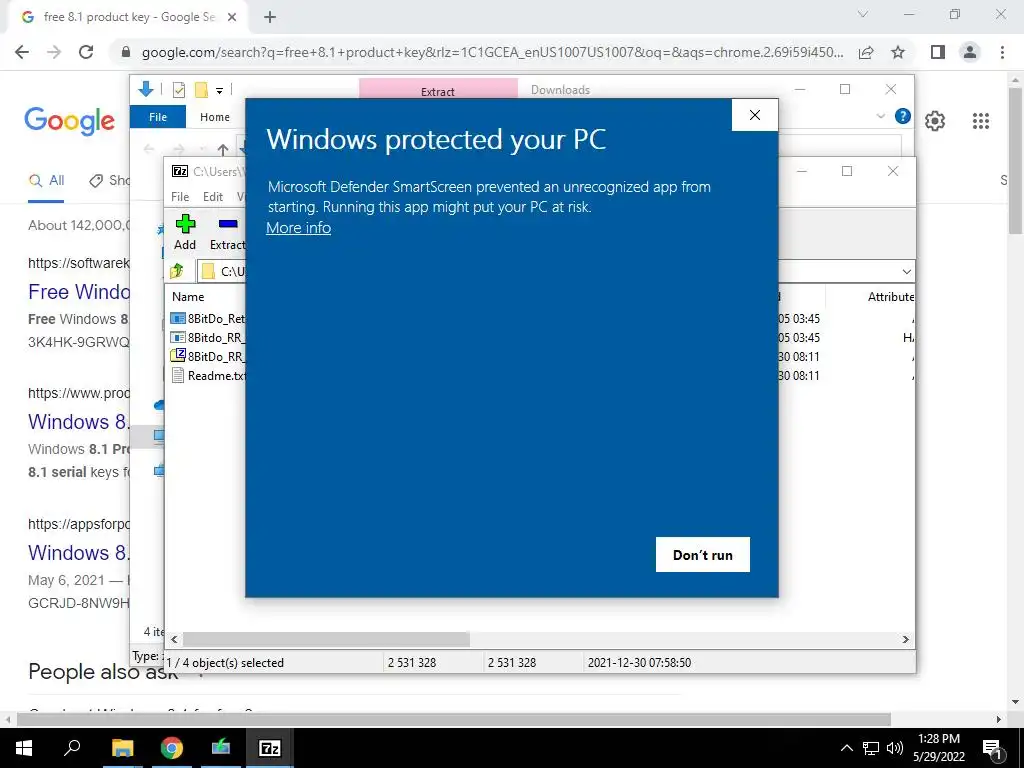Open the File tab in File Explorer
Viewport: 1024px width, 768px height.
(158, 117)
